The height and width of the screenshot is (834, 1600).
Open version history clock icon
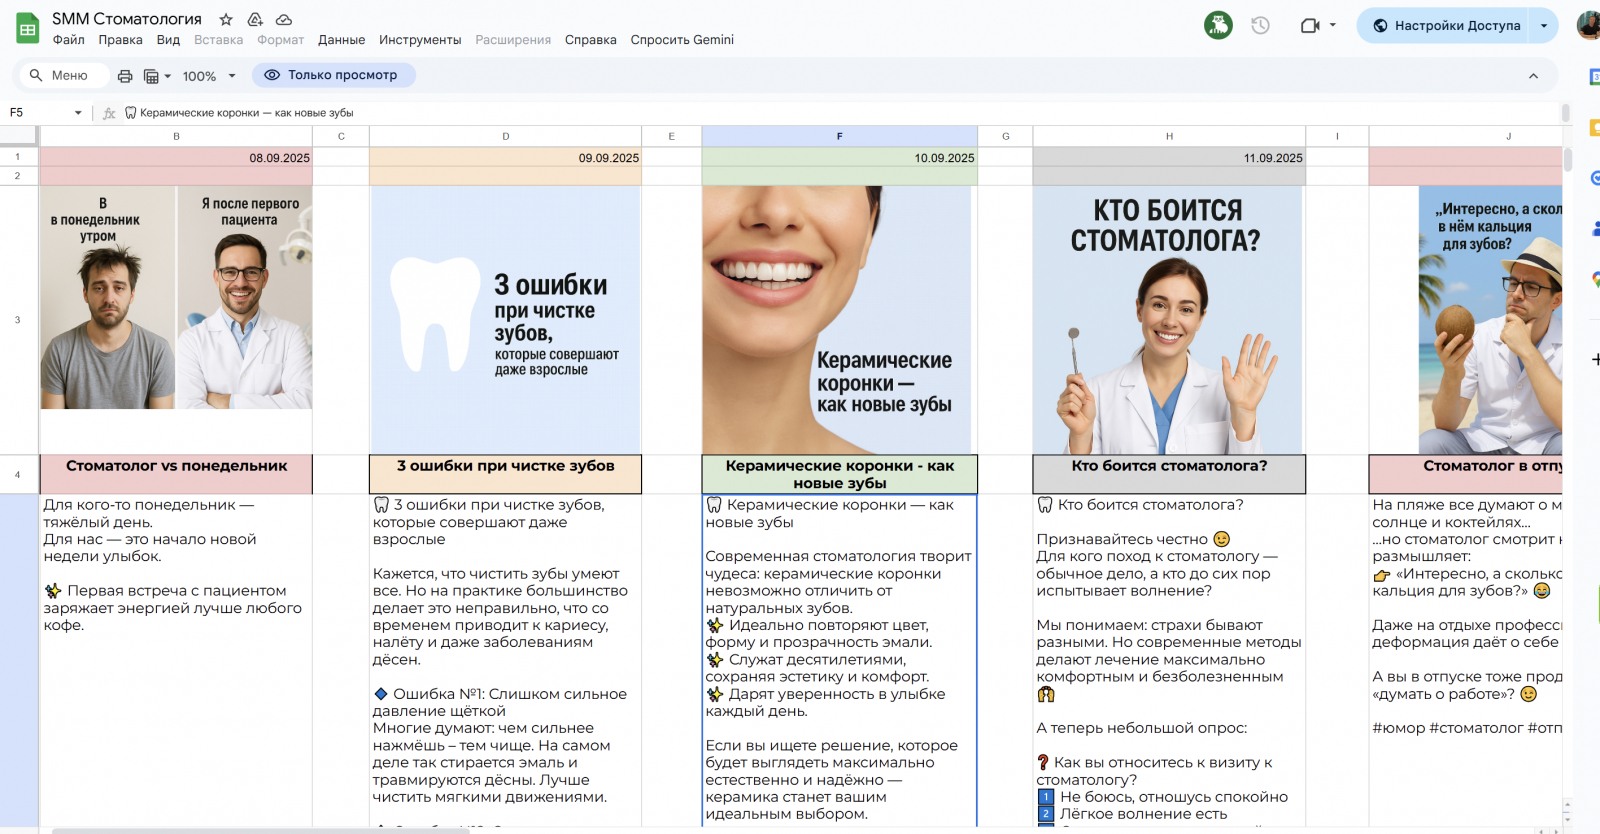(1260, 26)
